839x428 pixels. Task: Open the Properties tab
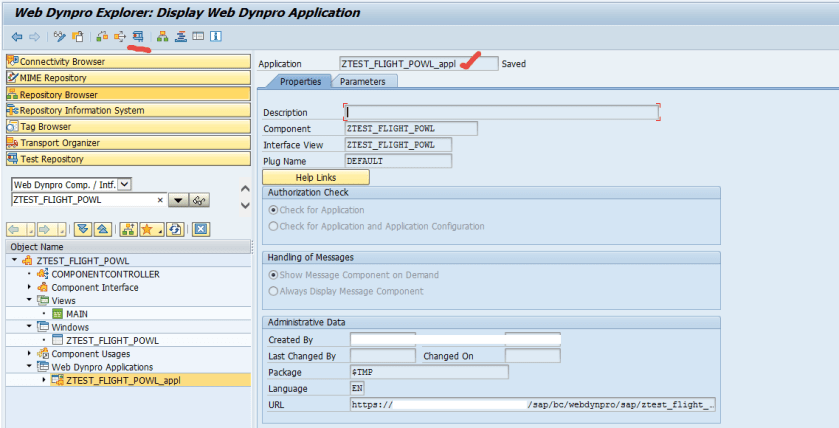299,81
